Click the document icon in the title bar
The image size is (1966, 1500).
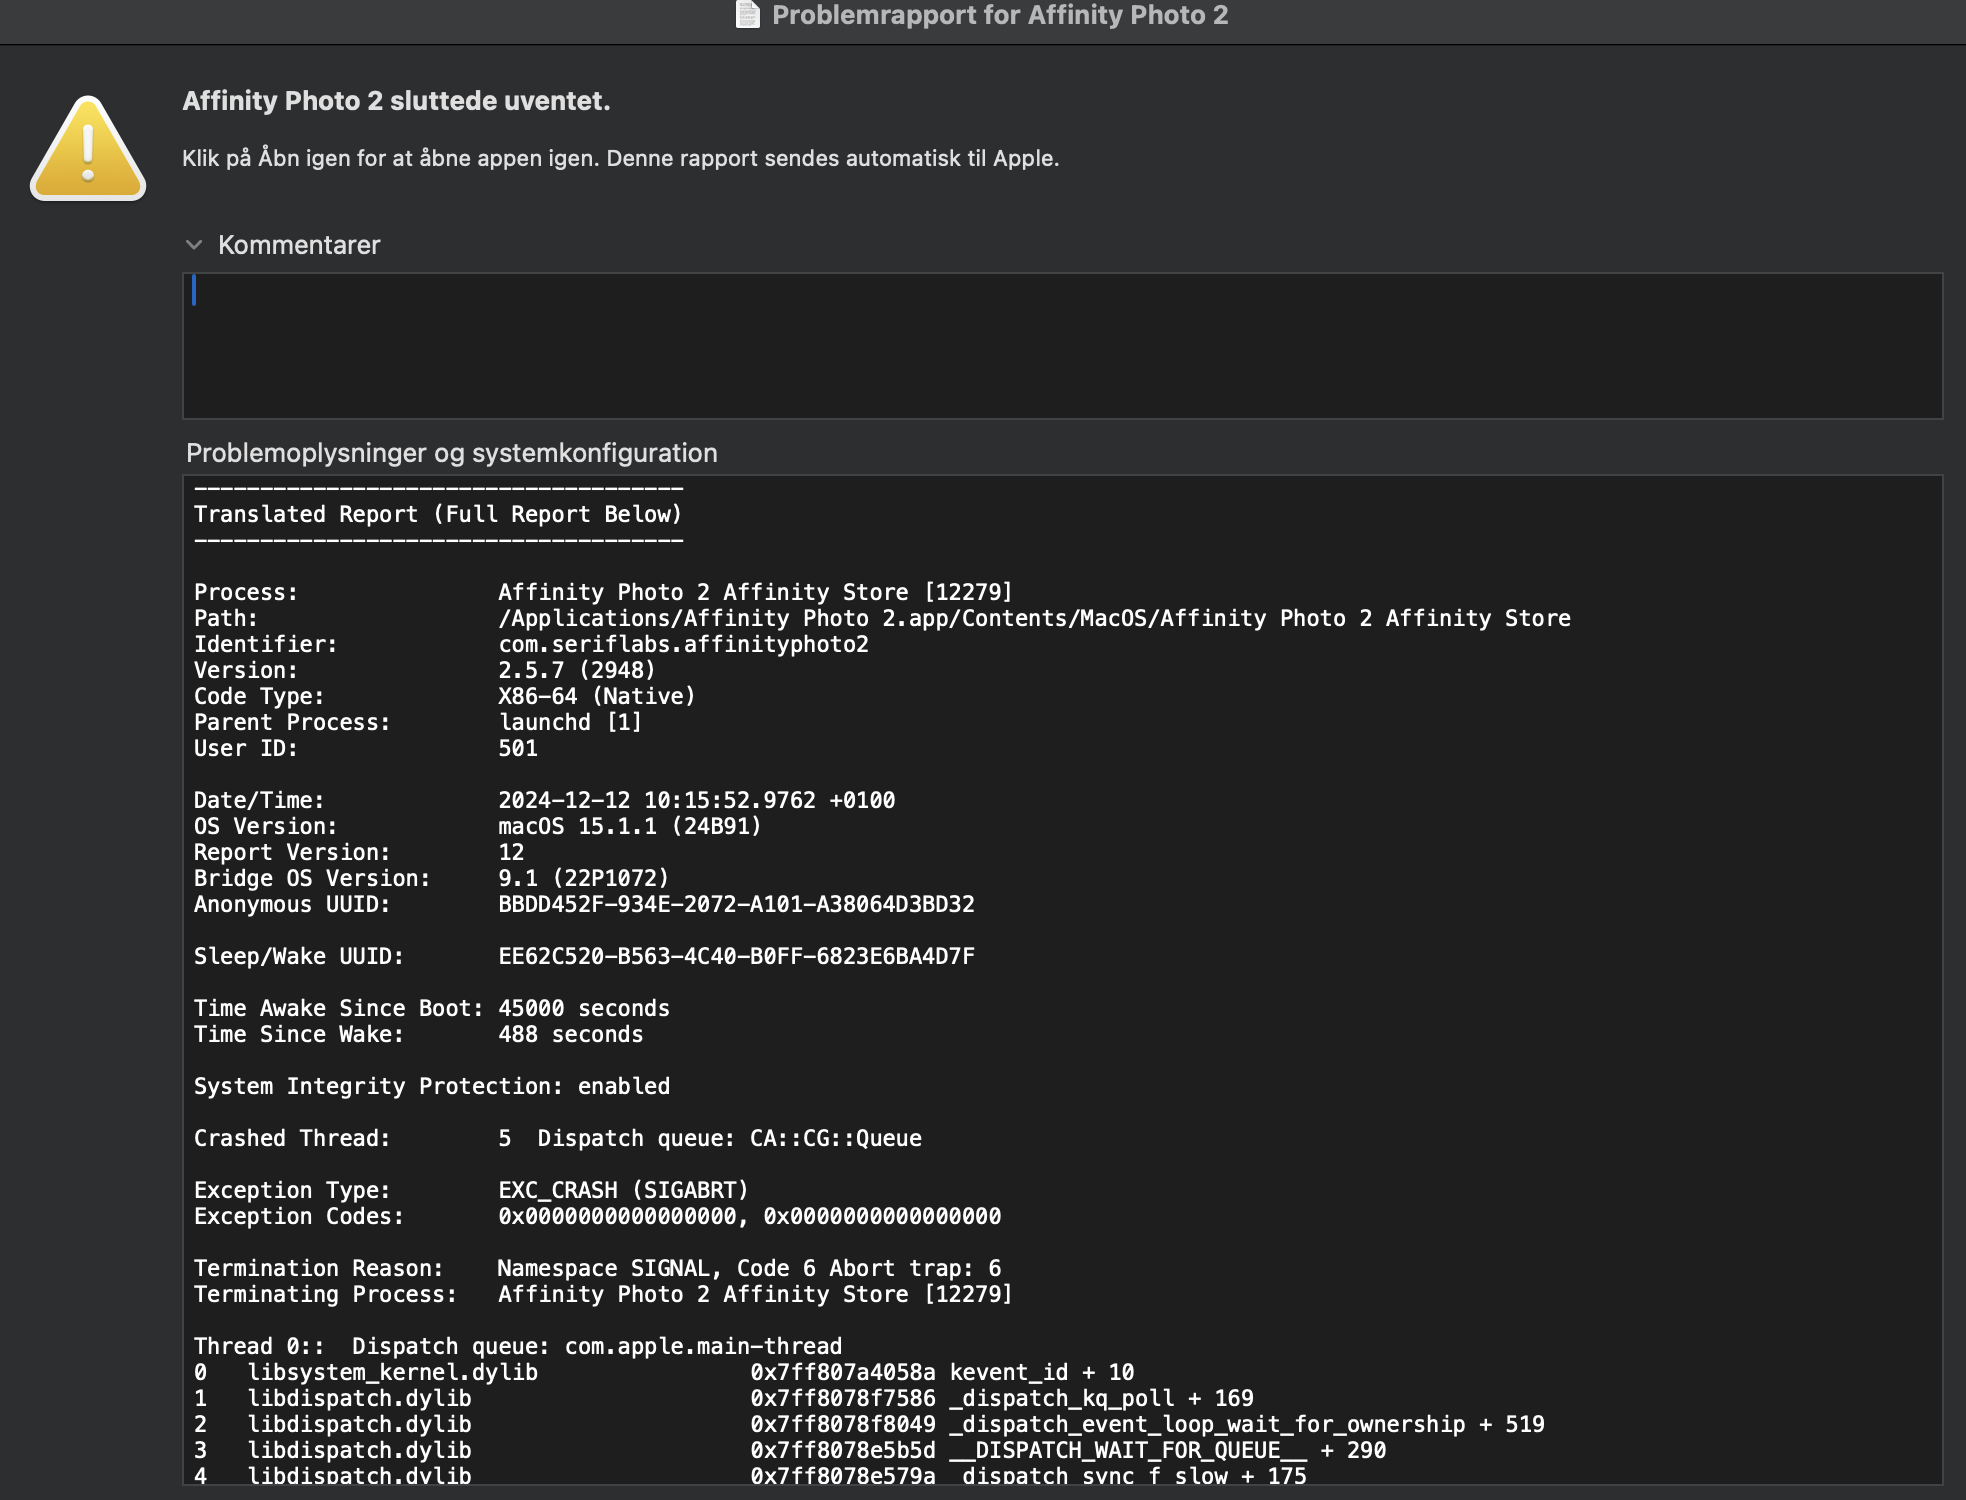747,15
